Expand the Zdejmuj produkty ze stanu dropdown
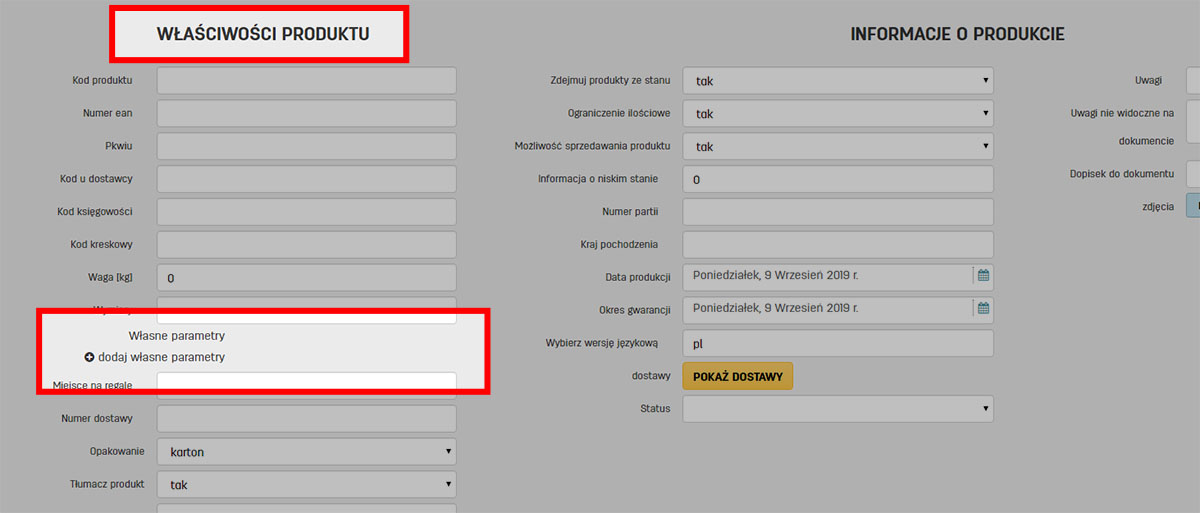 click(x=838, y=81)
